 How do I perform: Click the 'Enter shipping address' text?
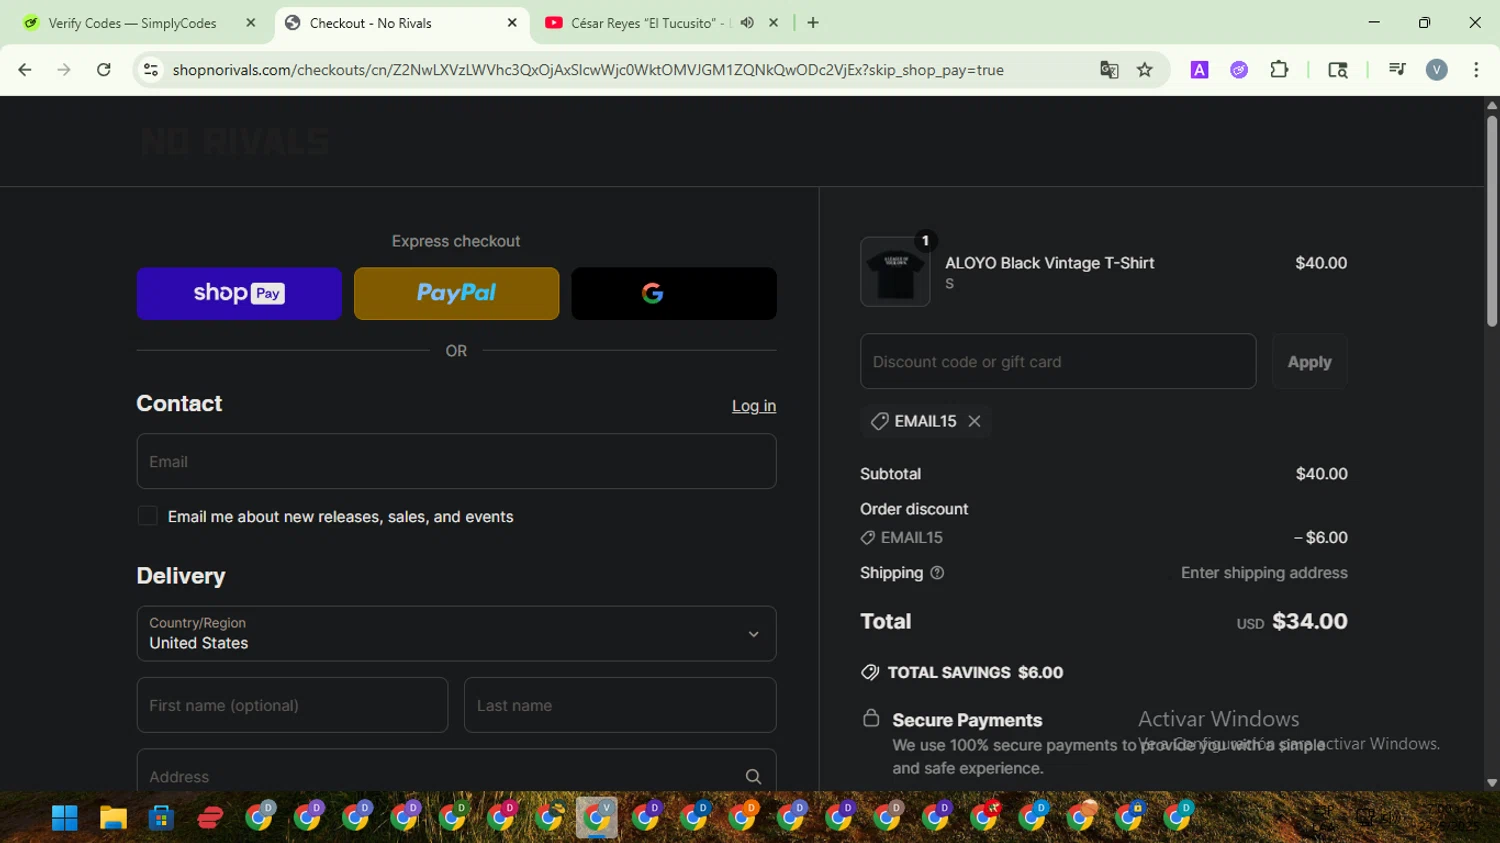pos(1264,573)
